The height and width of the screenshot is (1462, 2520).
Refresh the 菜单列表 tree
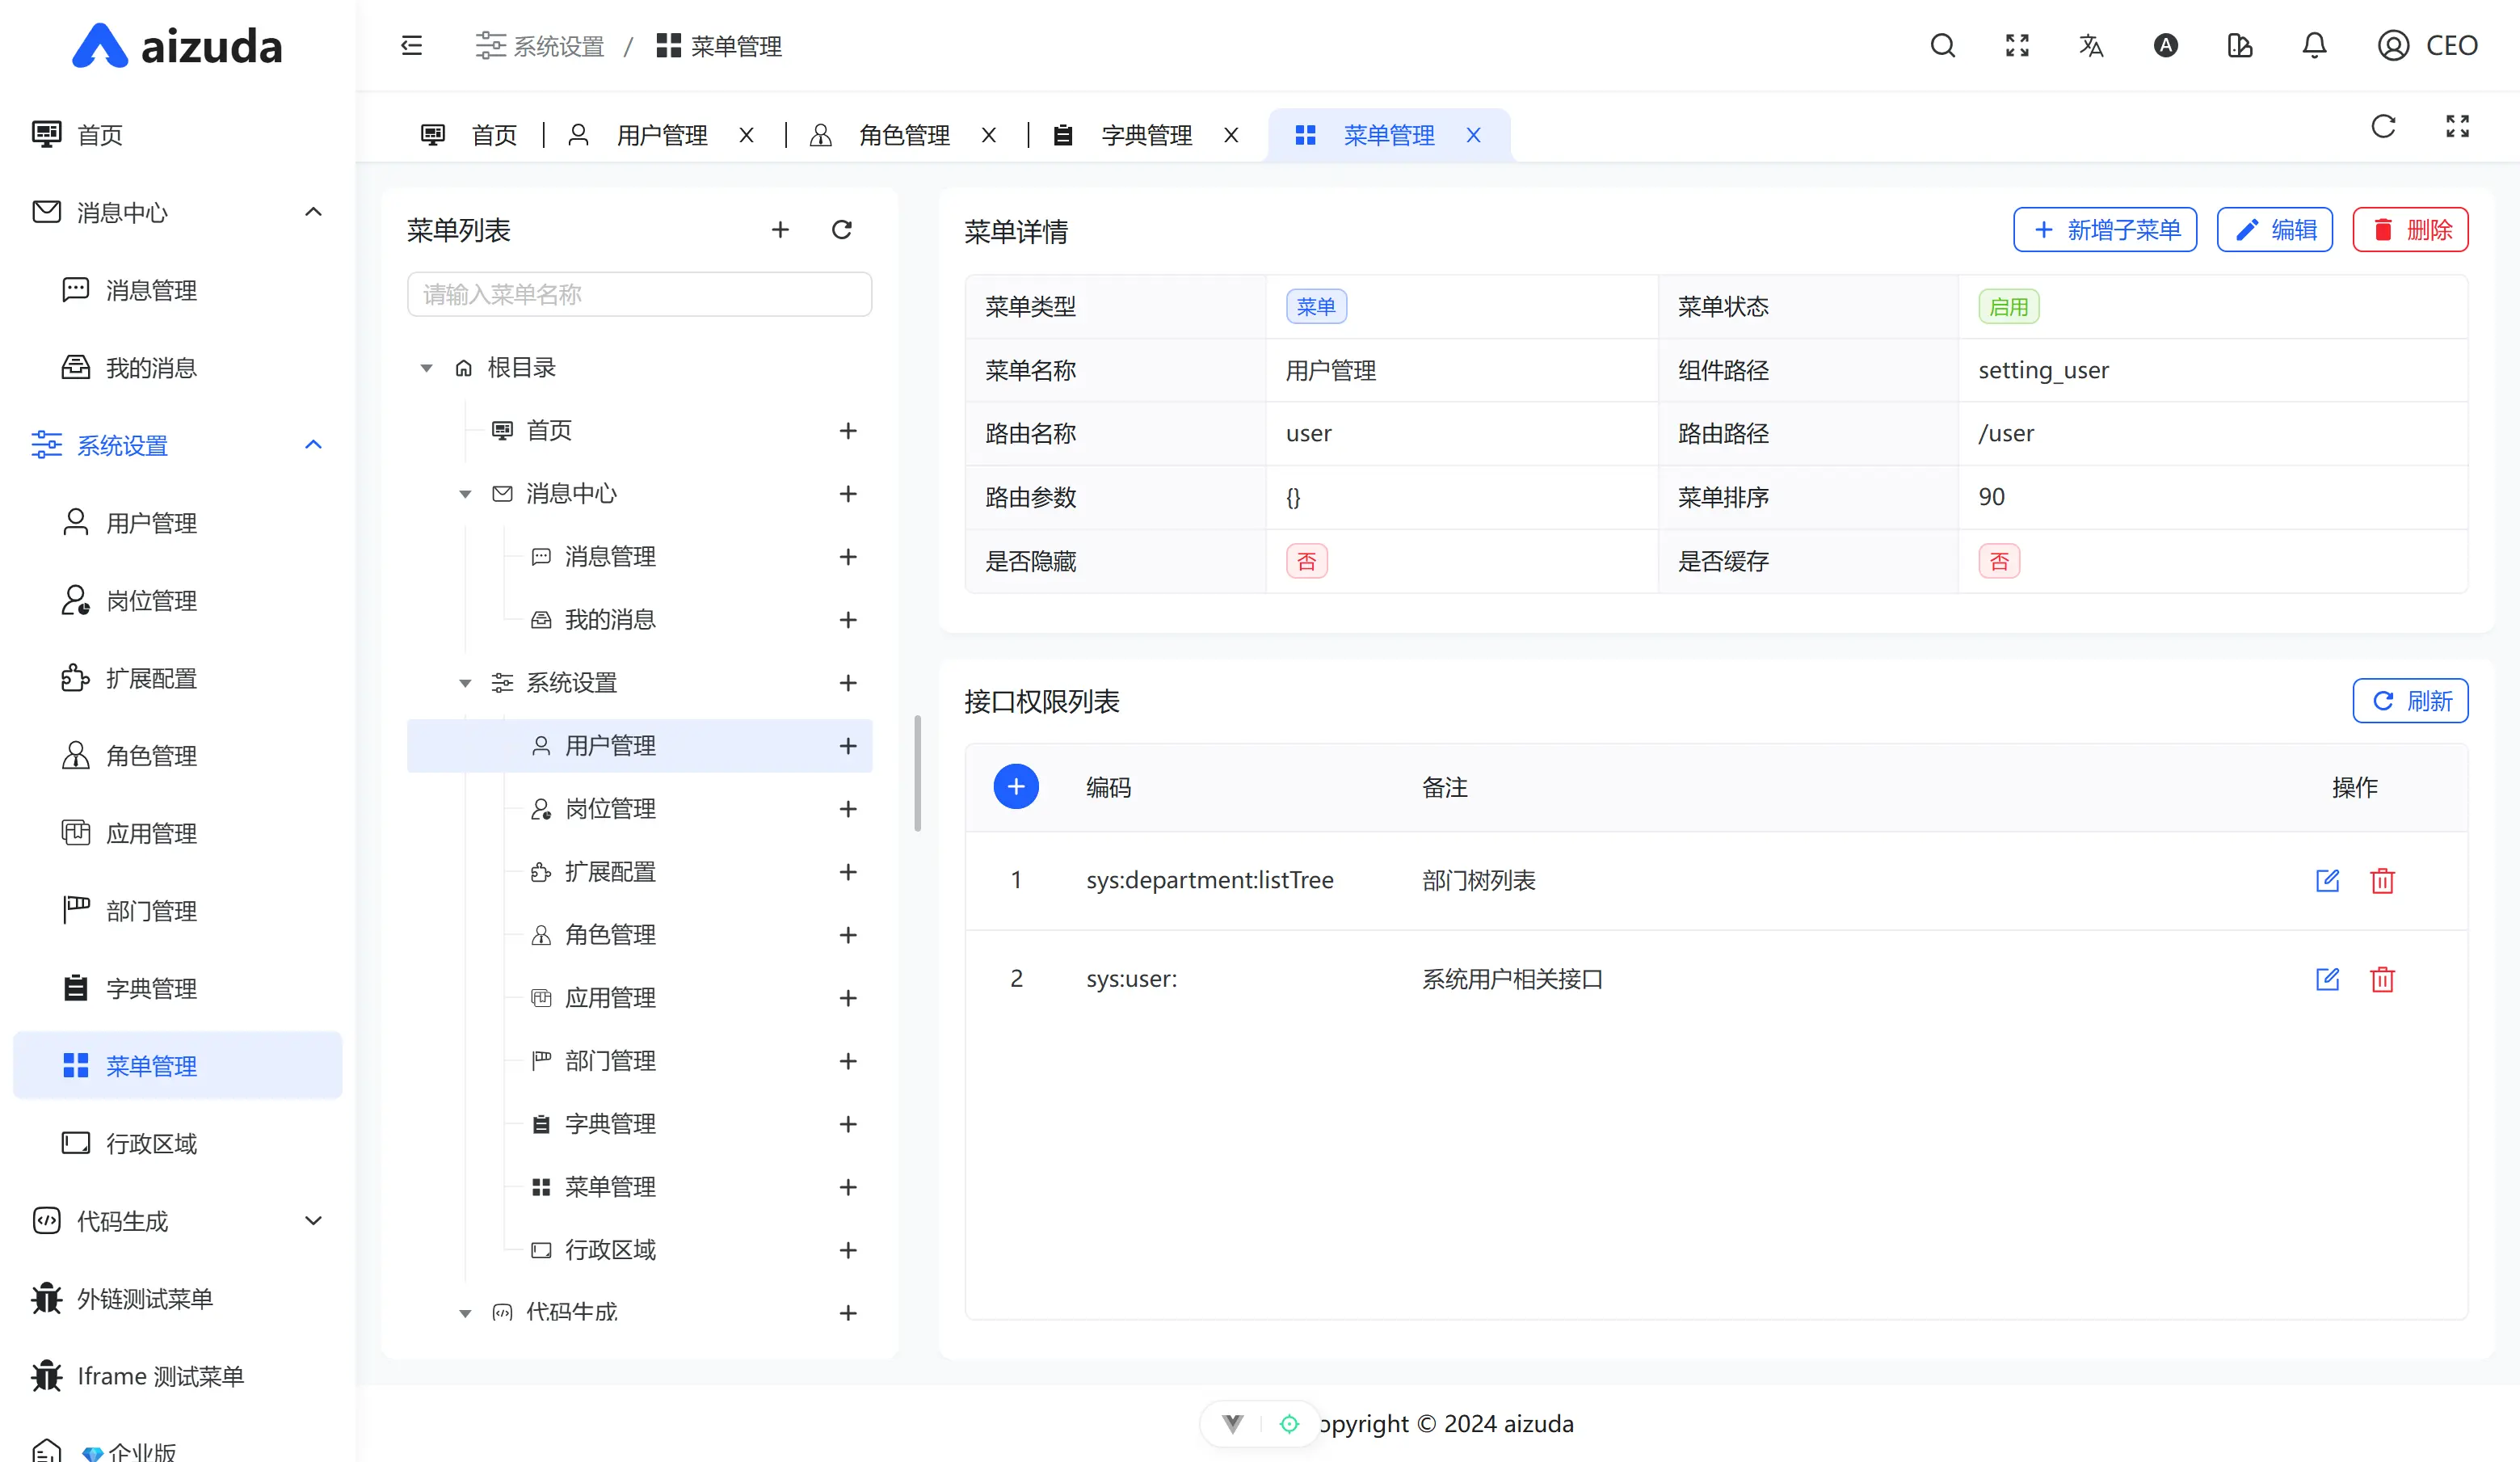tap(842, 230)
